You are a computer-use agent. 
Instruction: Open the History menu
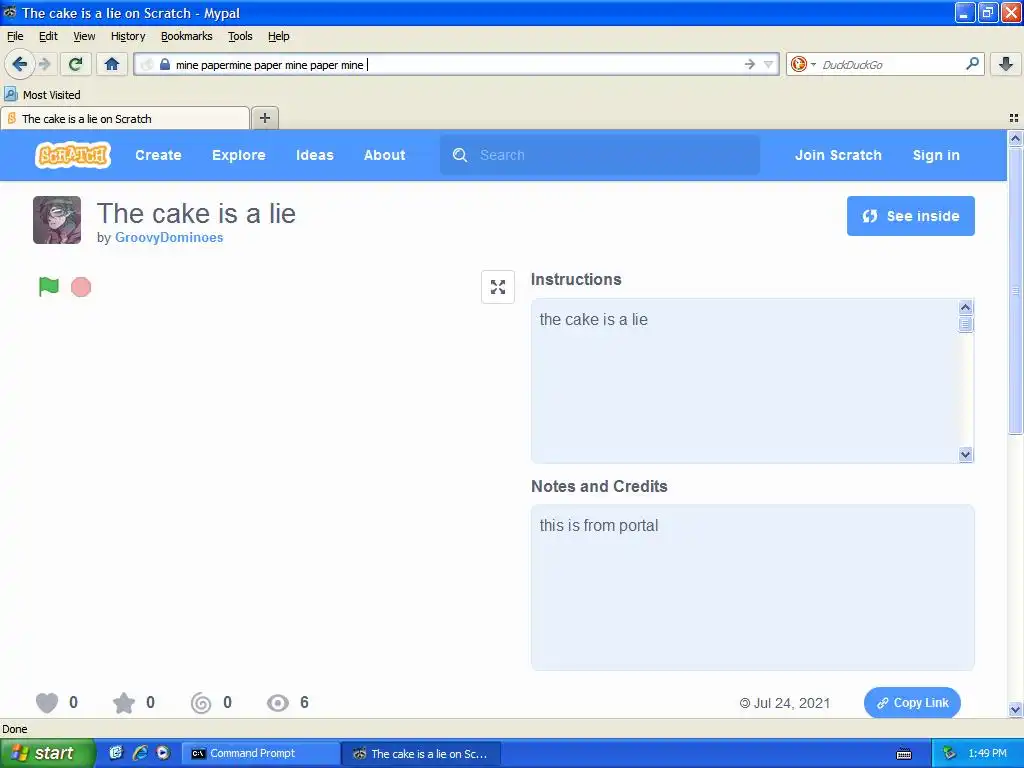[128, 36]
